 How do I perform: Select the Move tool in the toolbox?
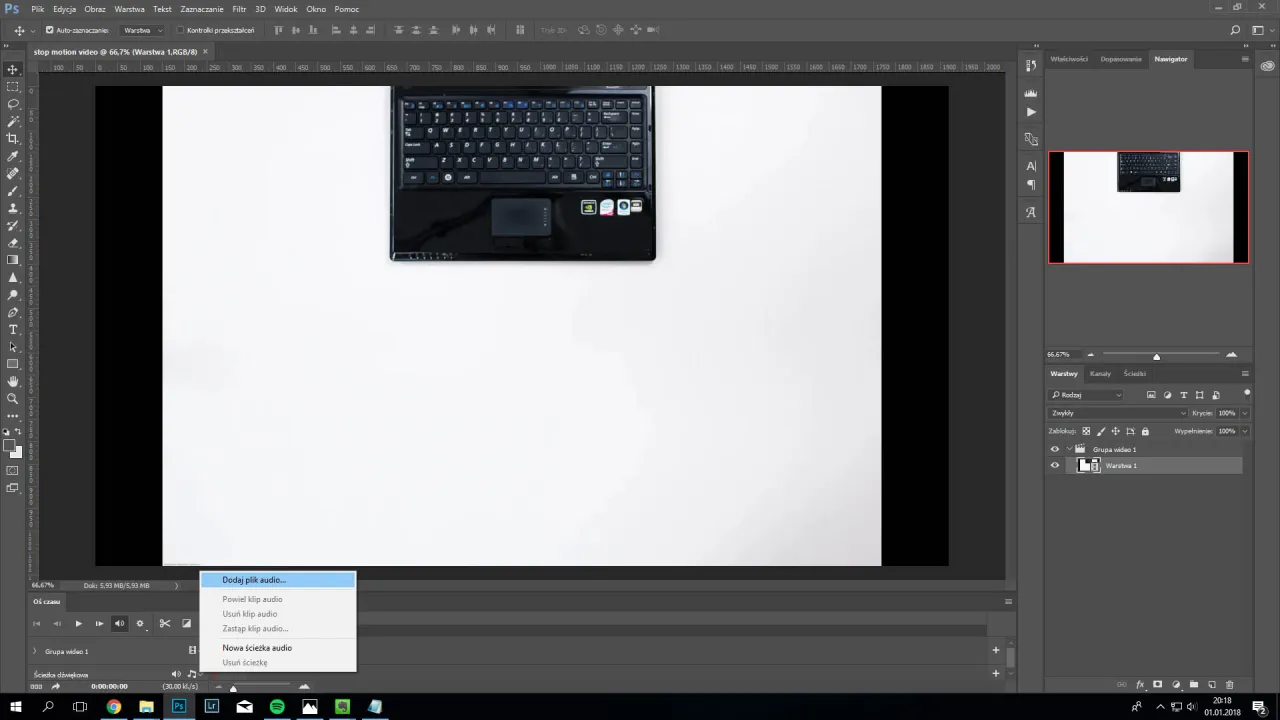pos(13,69)
